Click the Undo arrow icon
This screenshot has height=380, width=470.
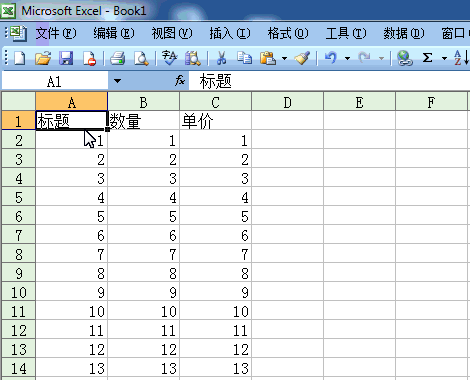point(330,58)
